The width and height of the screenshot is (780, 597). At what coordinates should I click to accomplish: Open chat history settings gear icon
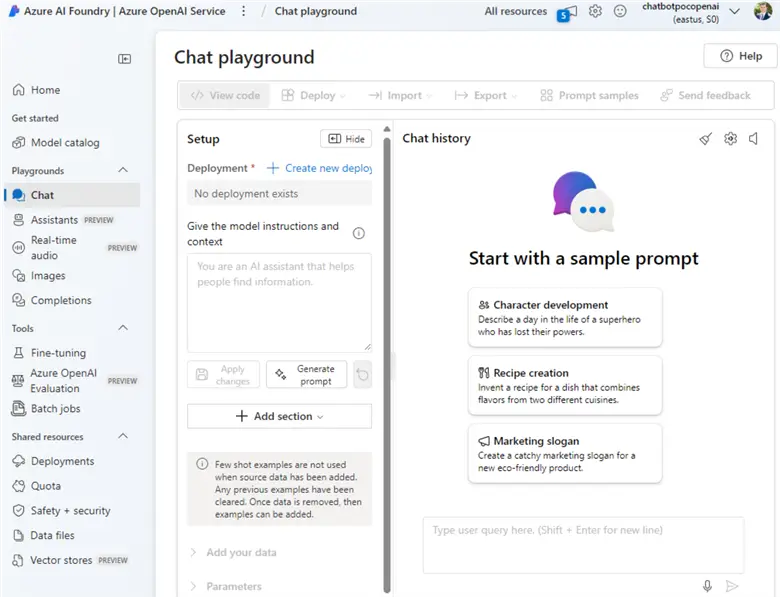tap(730, 138)
